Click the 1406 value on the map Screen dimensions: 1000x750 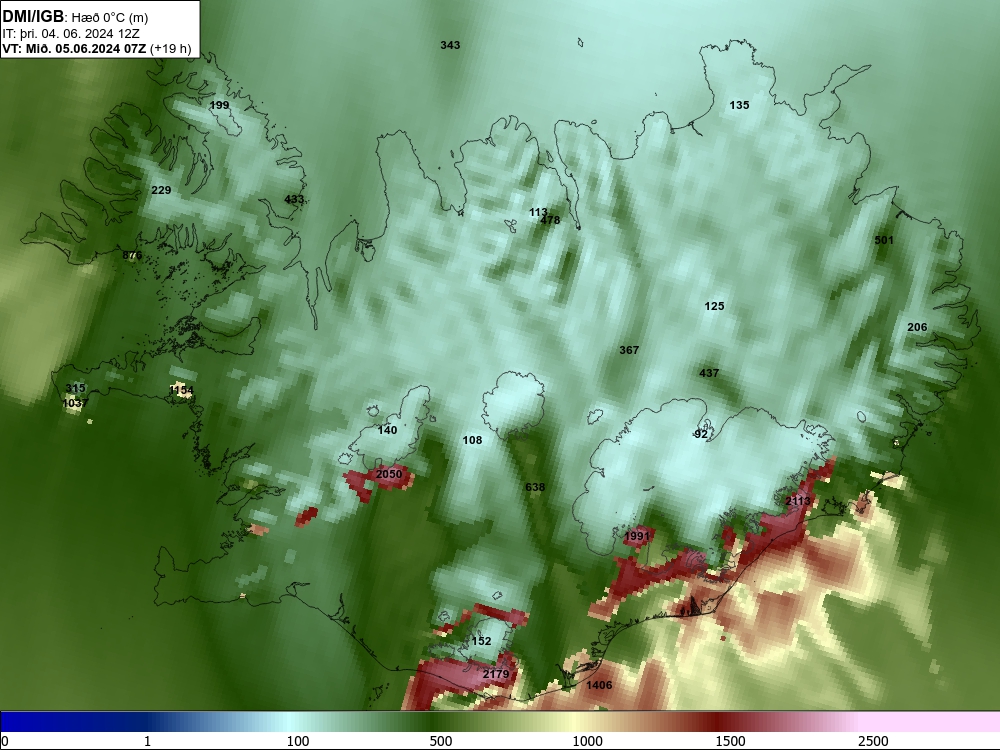tap(599, 685)
